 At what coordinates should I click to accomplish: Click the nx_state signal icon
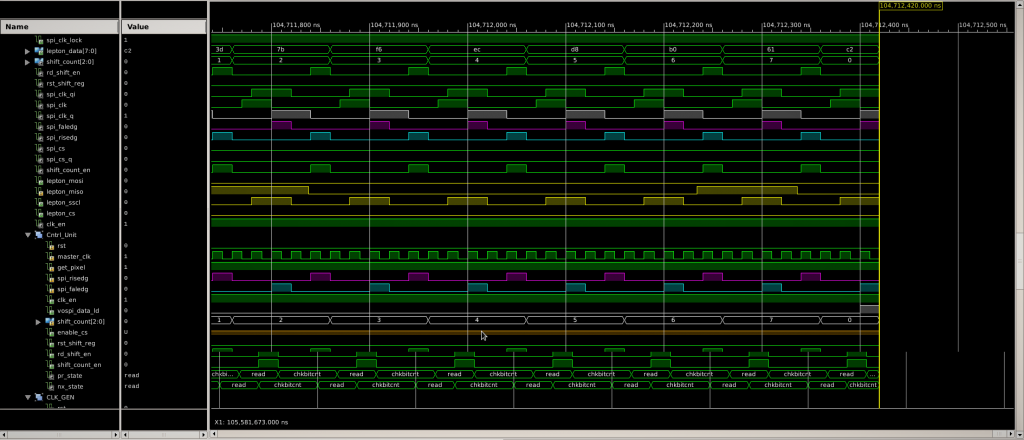tap(50, 386)
